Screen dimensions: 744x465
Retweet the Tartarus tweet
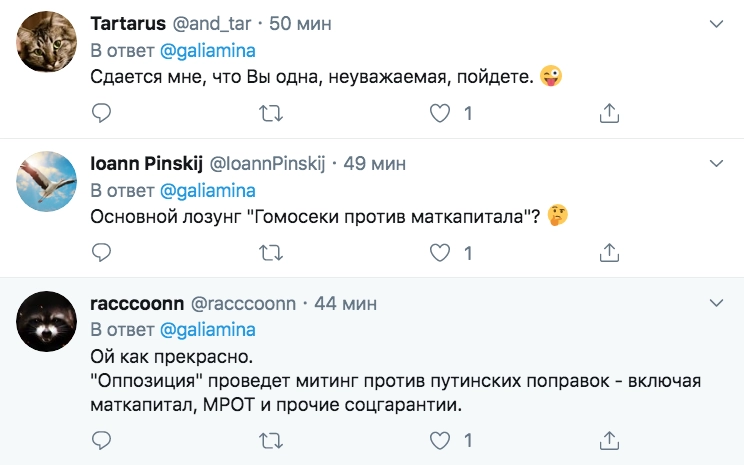click(270, 115)
